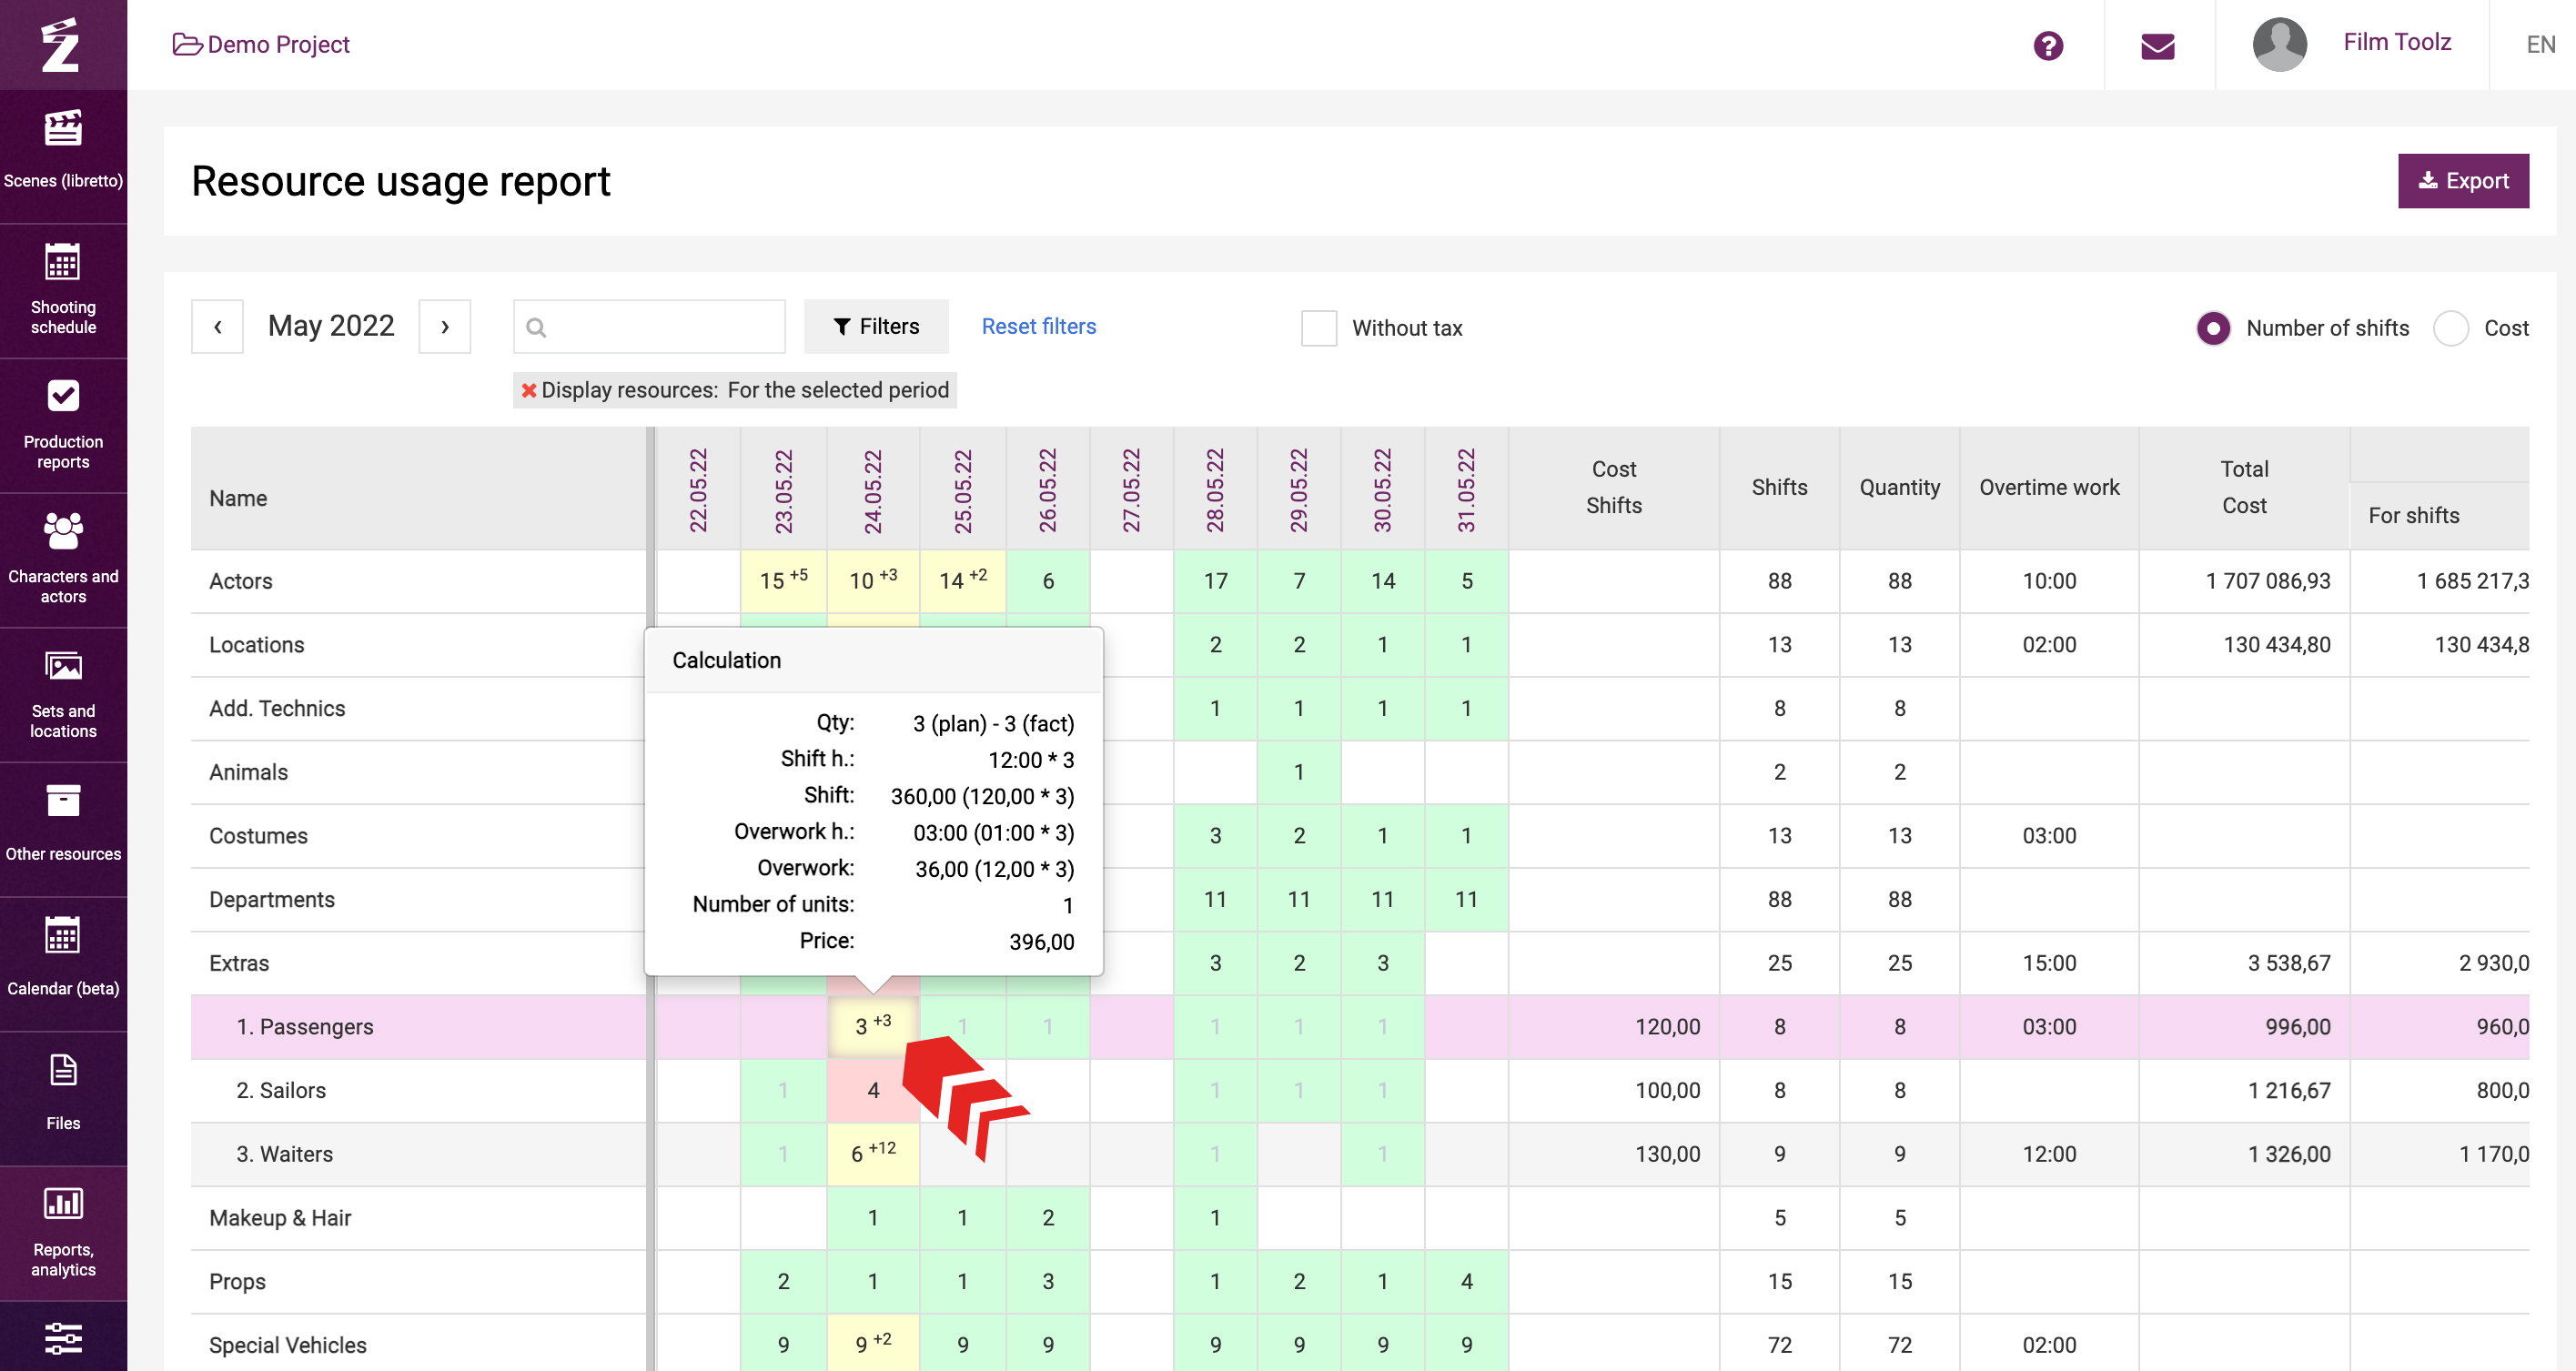Select Number of shifts radio button
The width and height of the screenshot is (2576, 1371).
pos(2213,328)
